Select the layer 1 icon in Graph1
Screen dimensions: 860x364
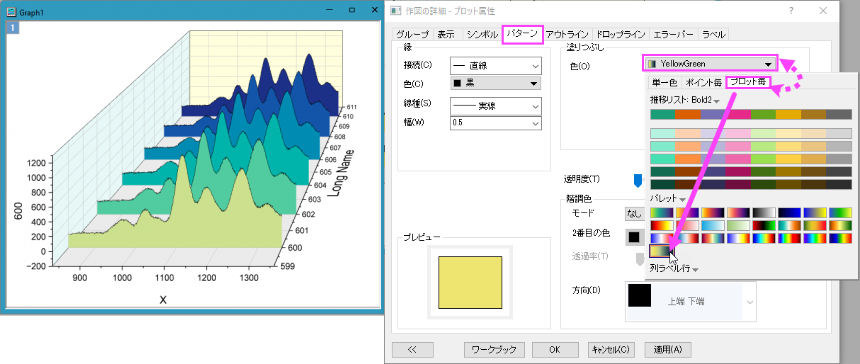click(x=12, y=27)
